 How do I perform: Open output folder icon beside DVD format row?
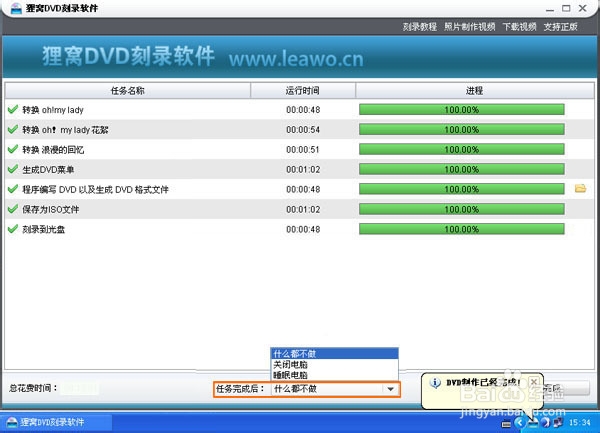[x=580, y=189]
